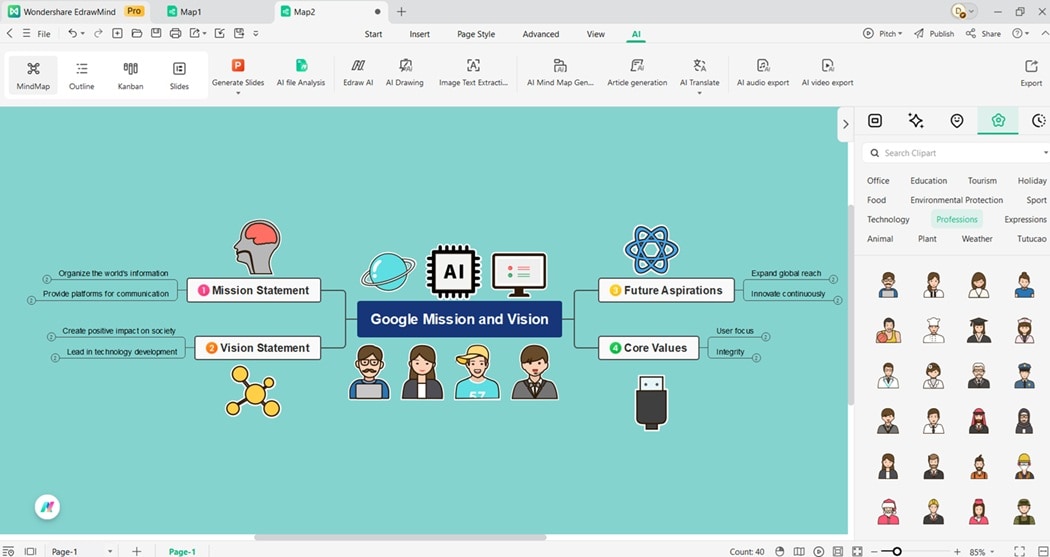Collapse the right side panel with the arrow

(x=845, y=124)
